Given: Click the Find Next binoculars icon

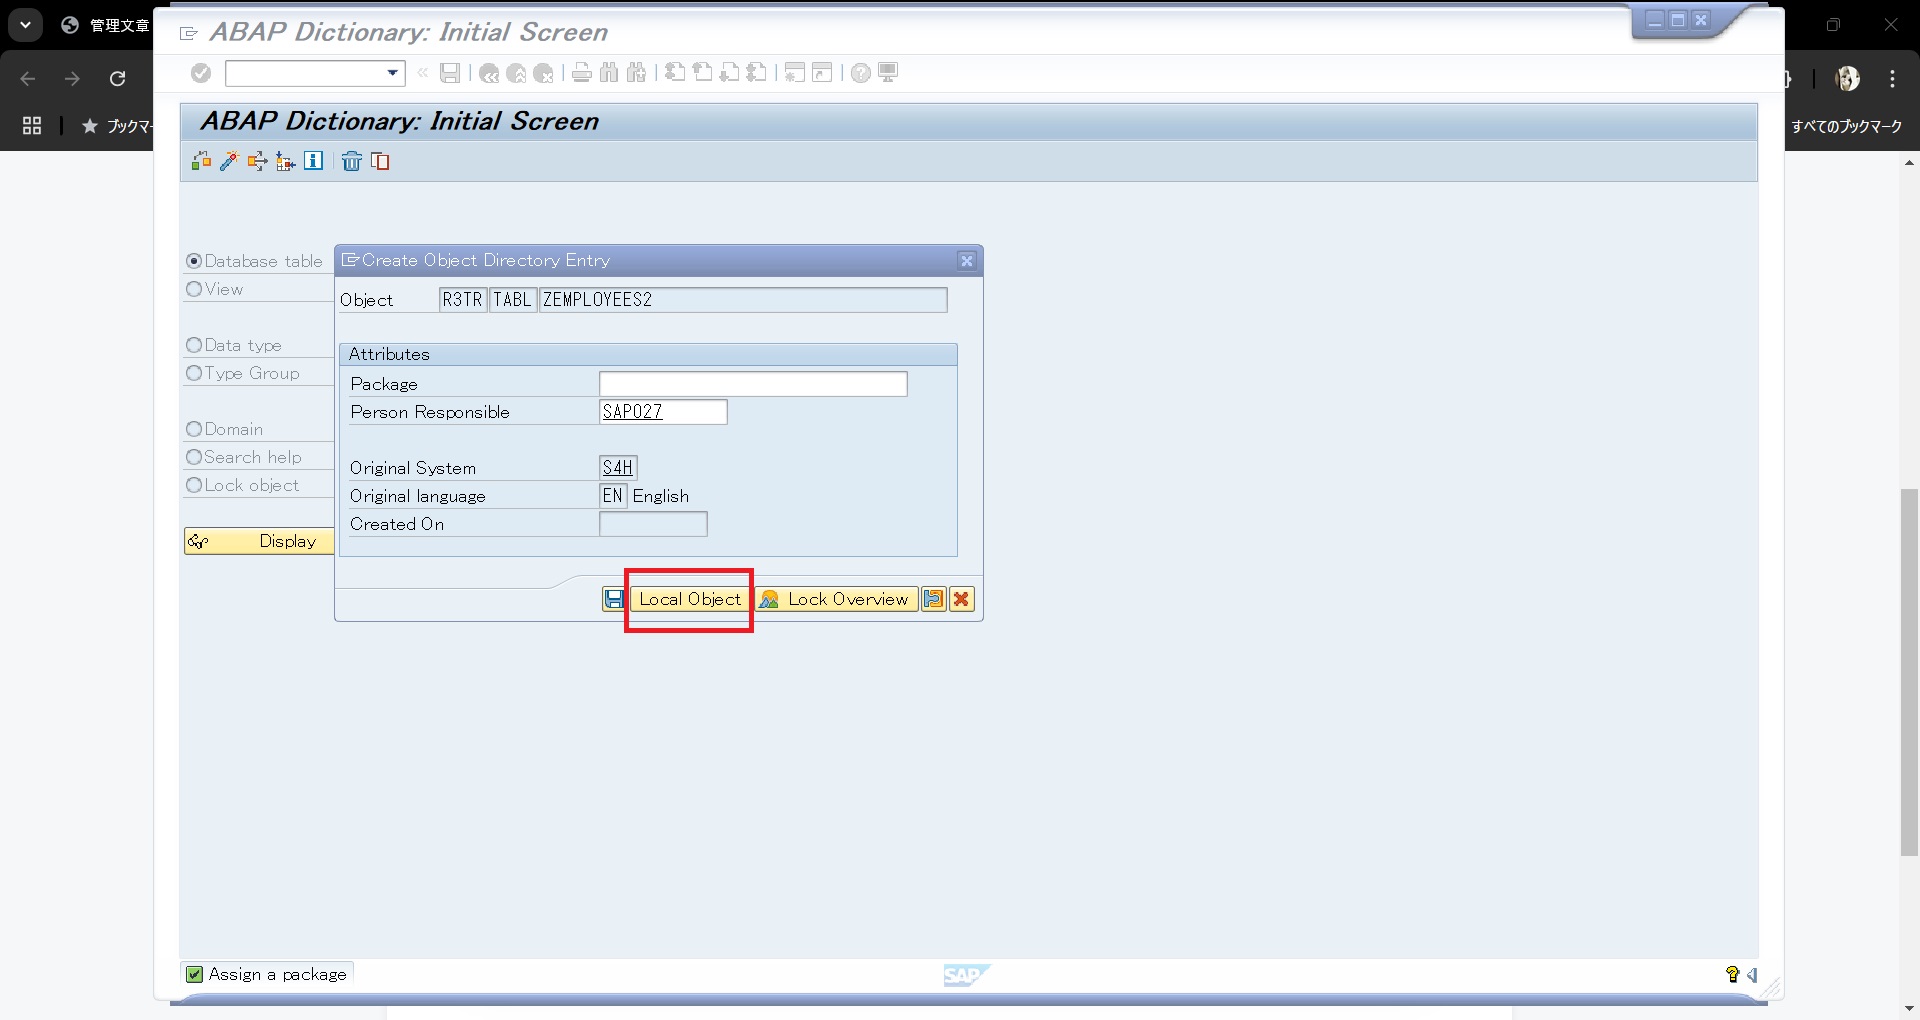Looking at the screenshot, I should coord(636,73).
